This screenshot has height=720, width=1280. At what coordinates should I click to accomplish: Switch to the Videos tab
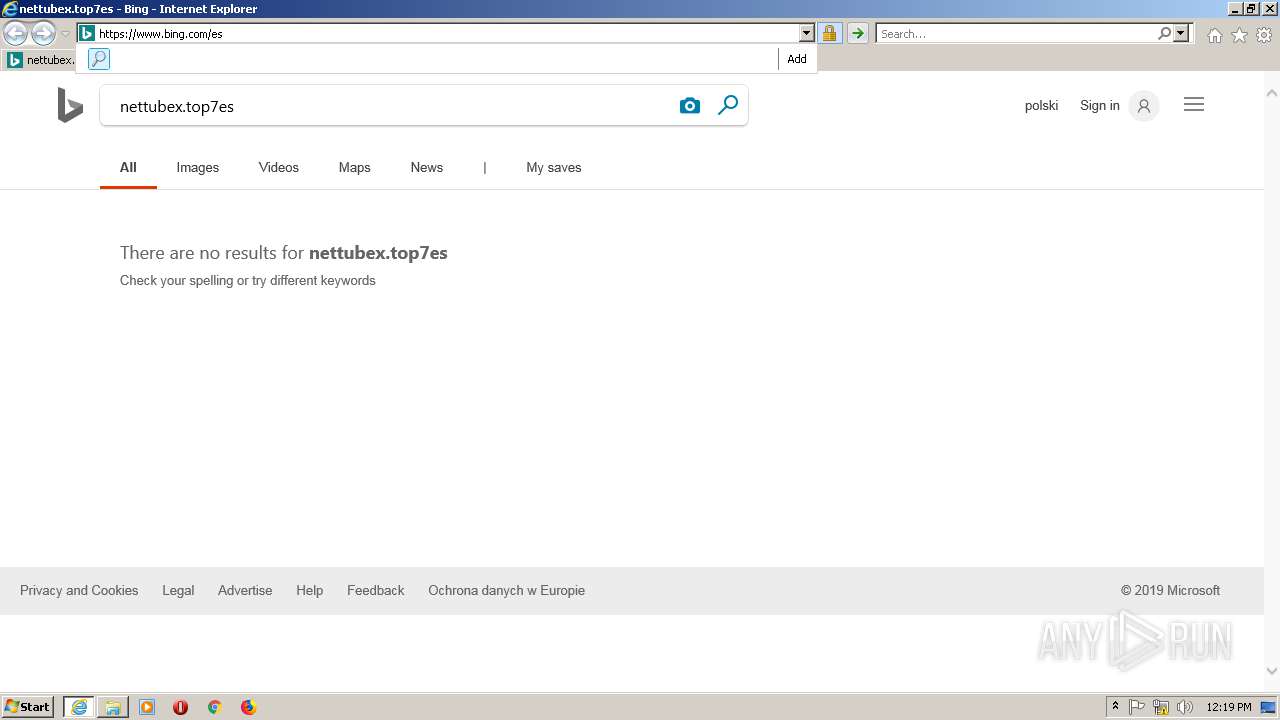279,167
